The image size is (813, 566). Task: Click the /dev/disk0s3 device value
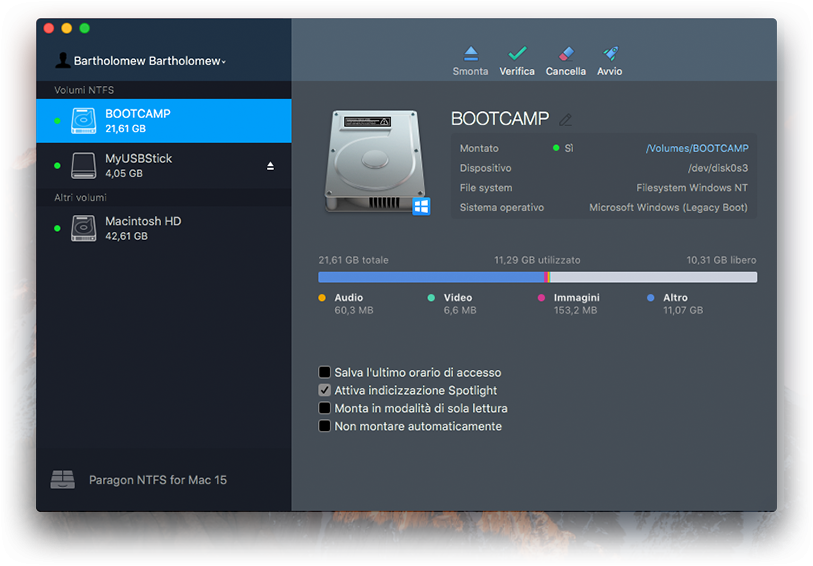(x=718, y=168)
